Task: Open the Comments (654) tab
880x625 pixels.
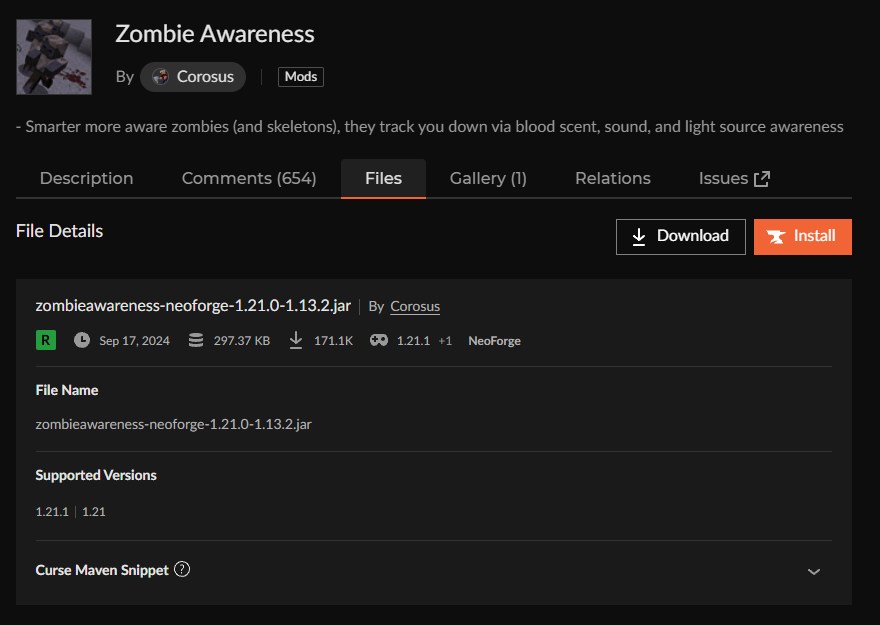Action: [249, 178]
